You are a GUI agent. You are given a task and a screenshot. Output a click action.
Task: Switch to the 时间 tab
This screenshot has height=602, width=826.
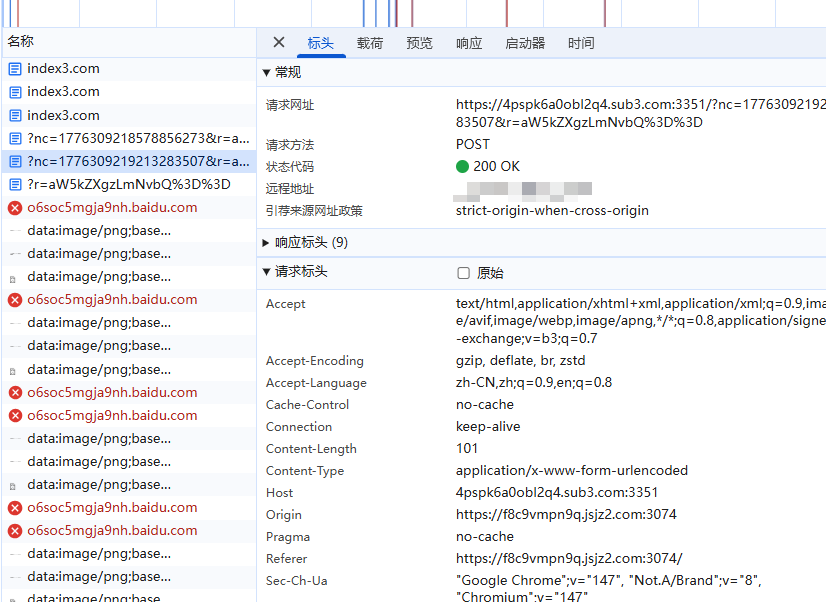[x=581, y=43]
